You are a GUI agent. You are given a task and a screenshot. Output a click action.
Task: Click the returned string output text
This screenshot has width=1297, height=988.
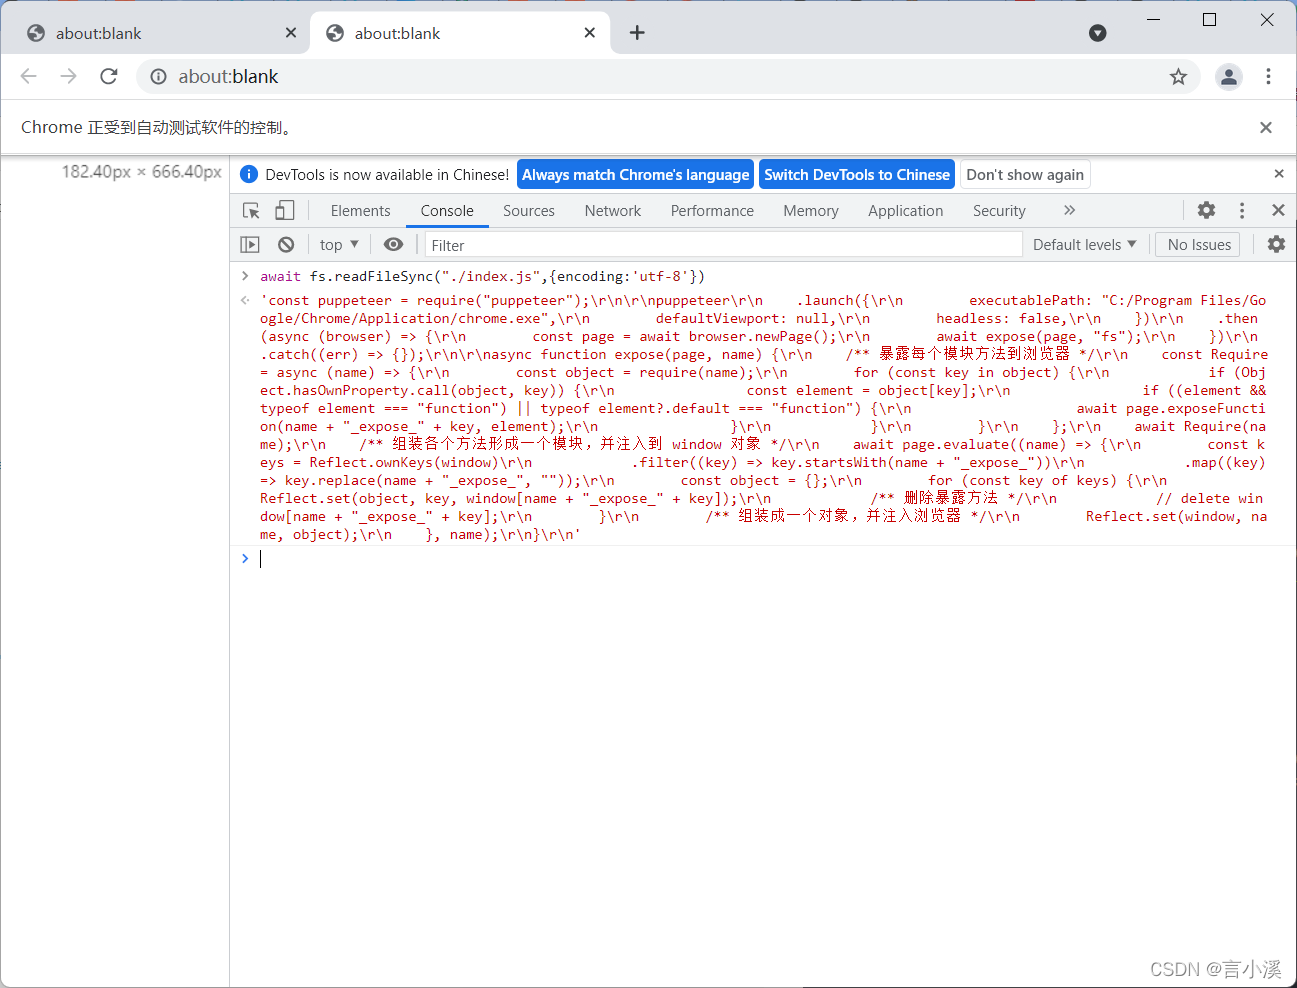click(764, 417)
